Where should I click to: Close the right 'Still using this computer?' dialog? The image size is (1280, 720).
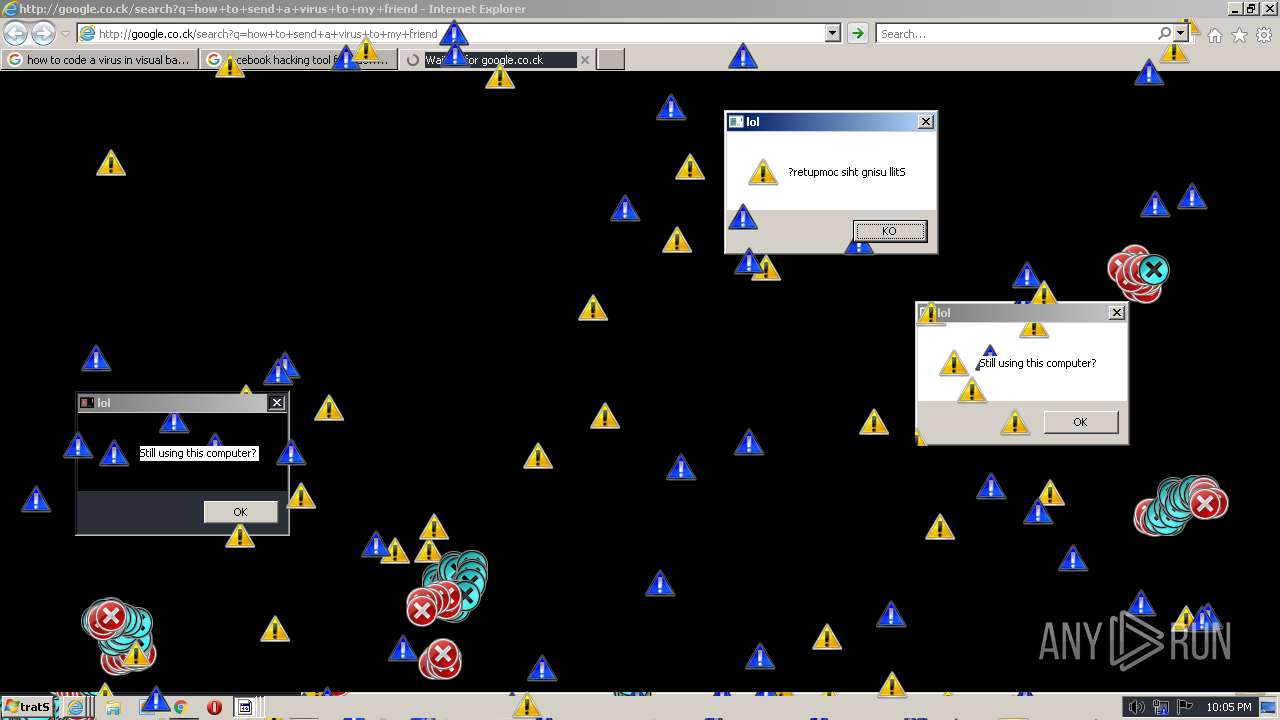(1117, 312)
